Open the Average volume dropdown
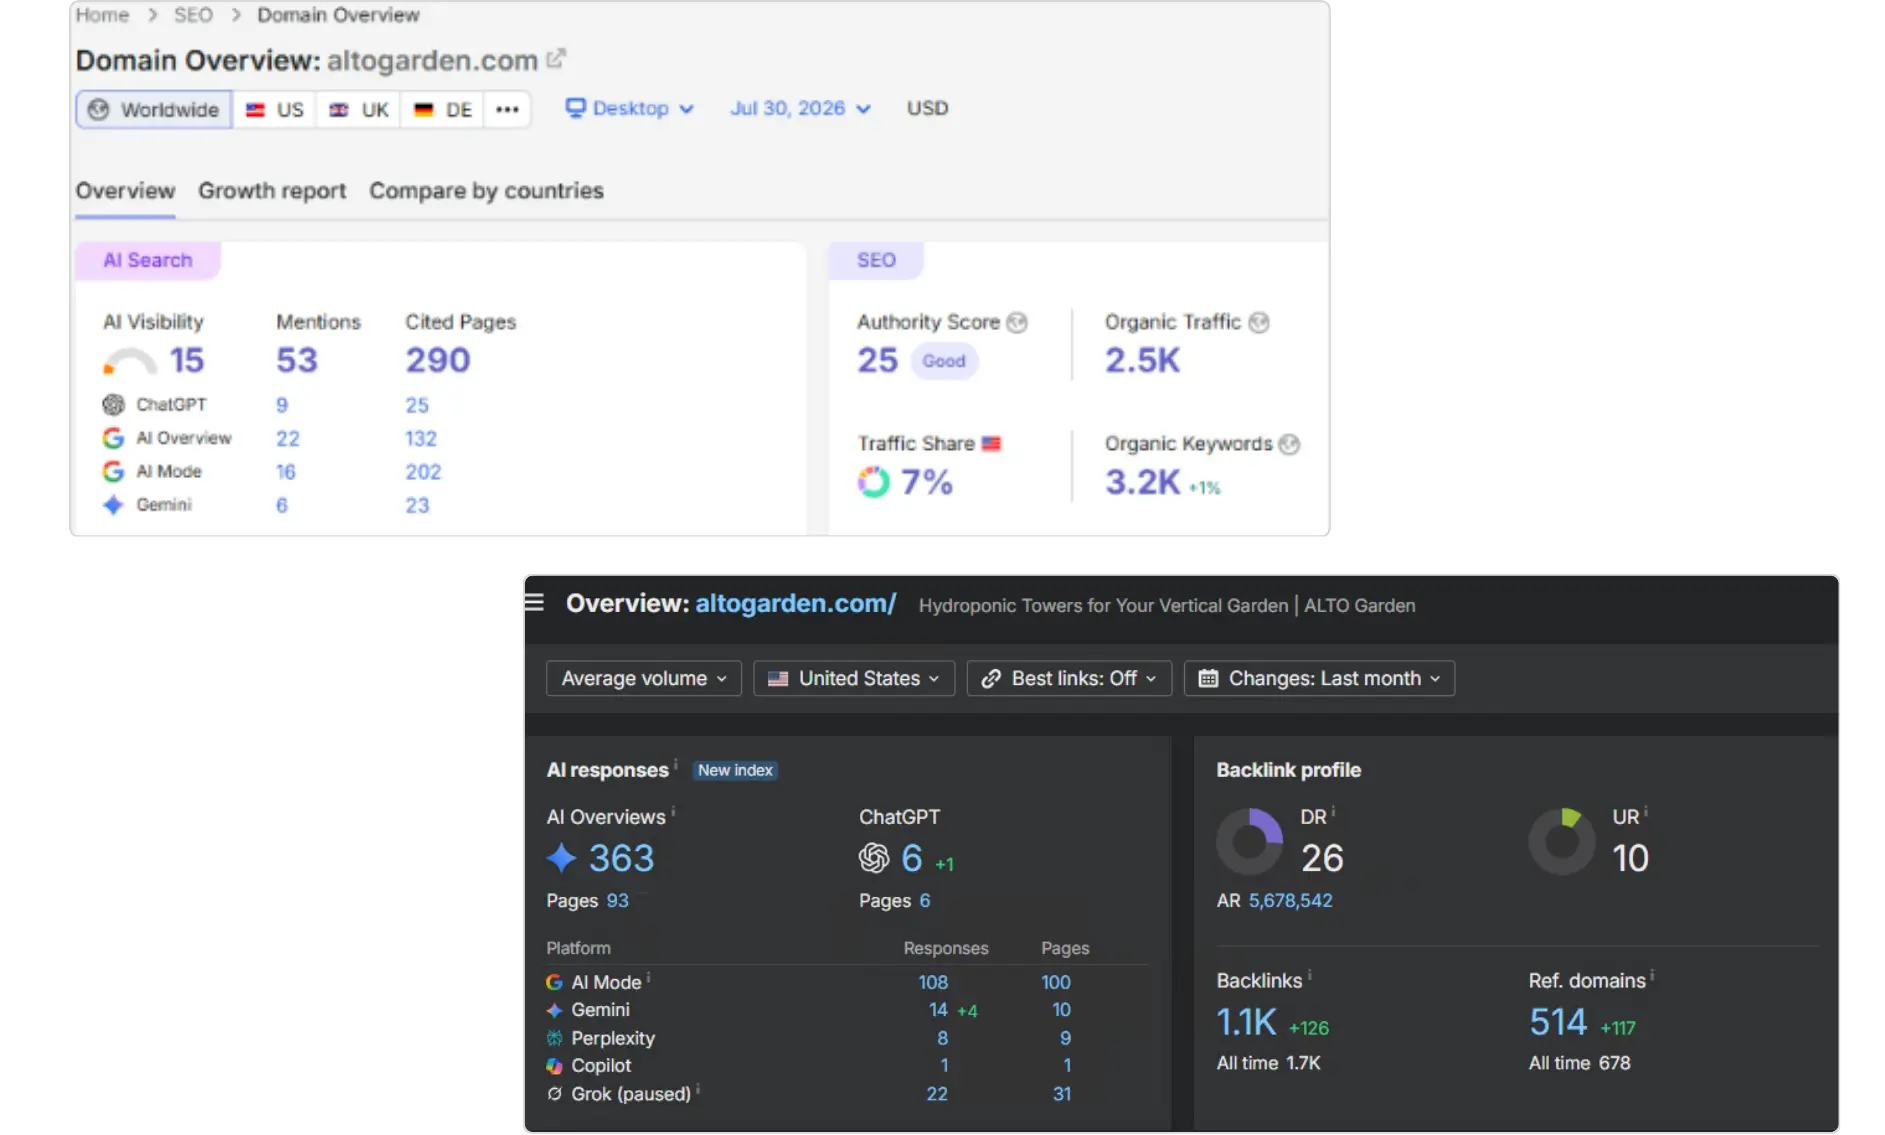Viewport: 1885px width, 1135px height. [x=643, y=678]
